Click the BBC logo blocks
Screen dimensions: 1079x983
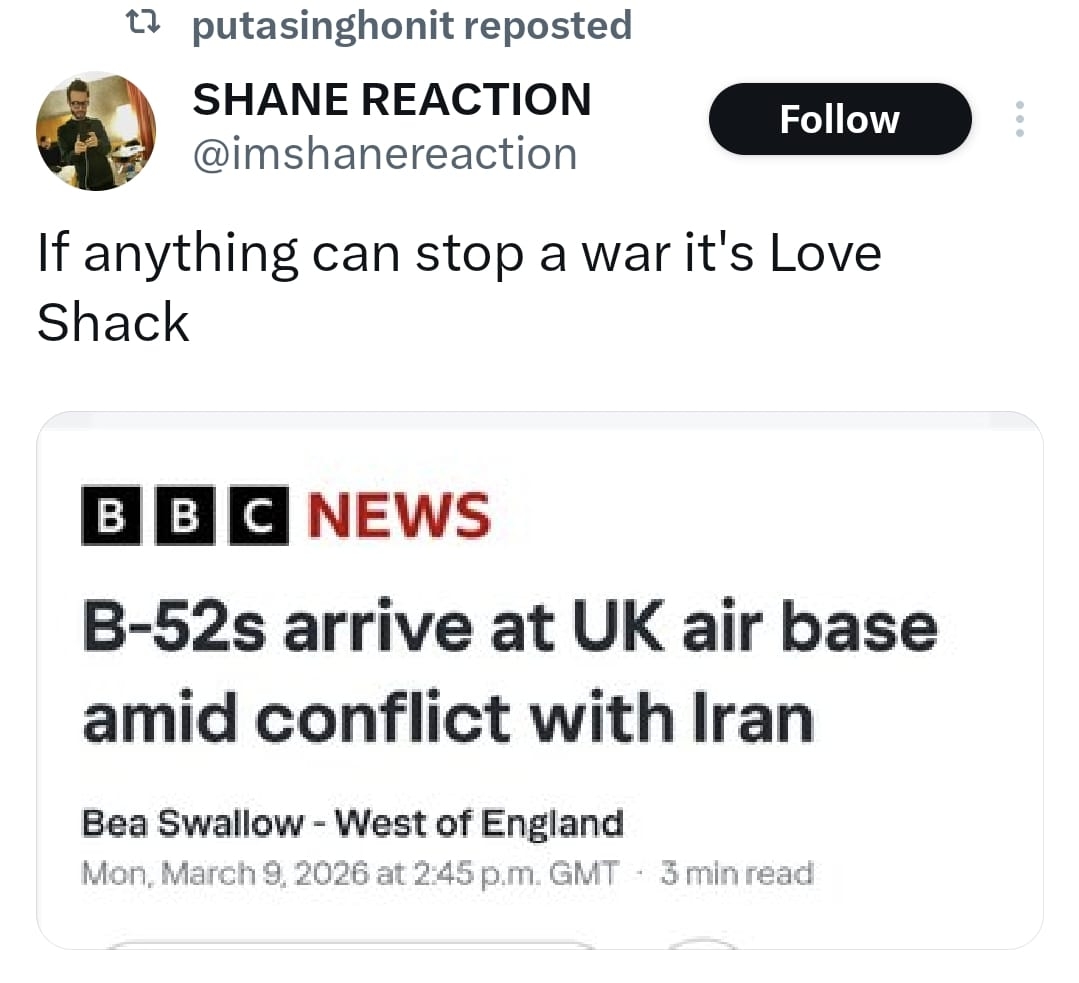click(185, 516)
